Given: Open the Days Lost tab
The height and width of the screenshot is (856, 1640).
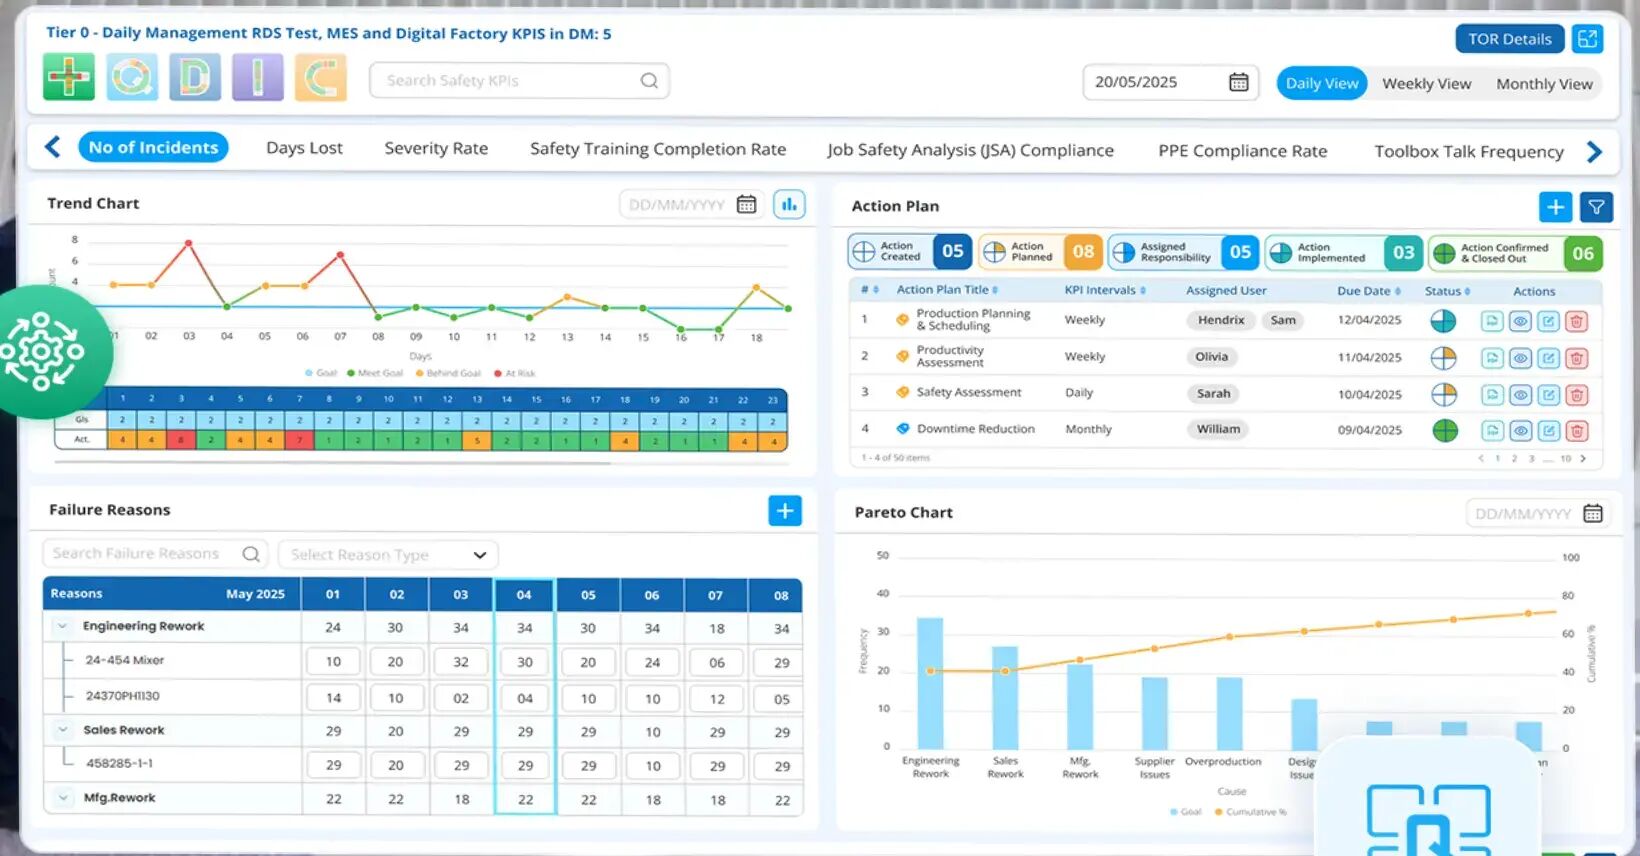Looking at the screenshot, I should coord(304,148).
